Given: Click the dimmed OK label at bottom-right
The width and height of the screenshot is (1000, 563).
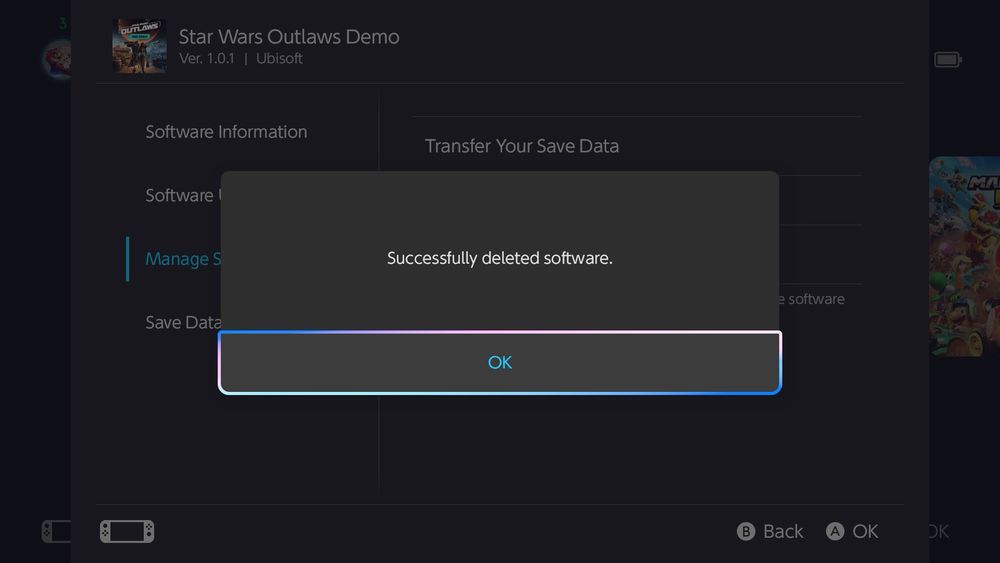Looking at the screenshot, I should tap(938, 531).
